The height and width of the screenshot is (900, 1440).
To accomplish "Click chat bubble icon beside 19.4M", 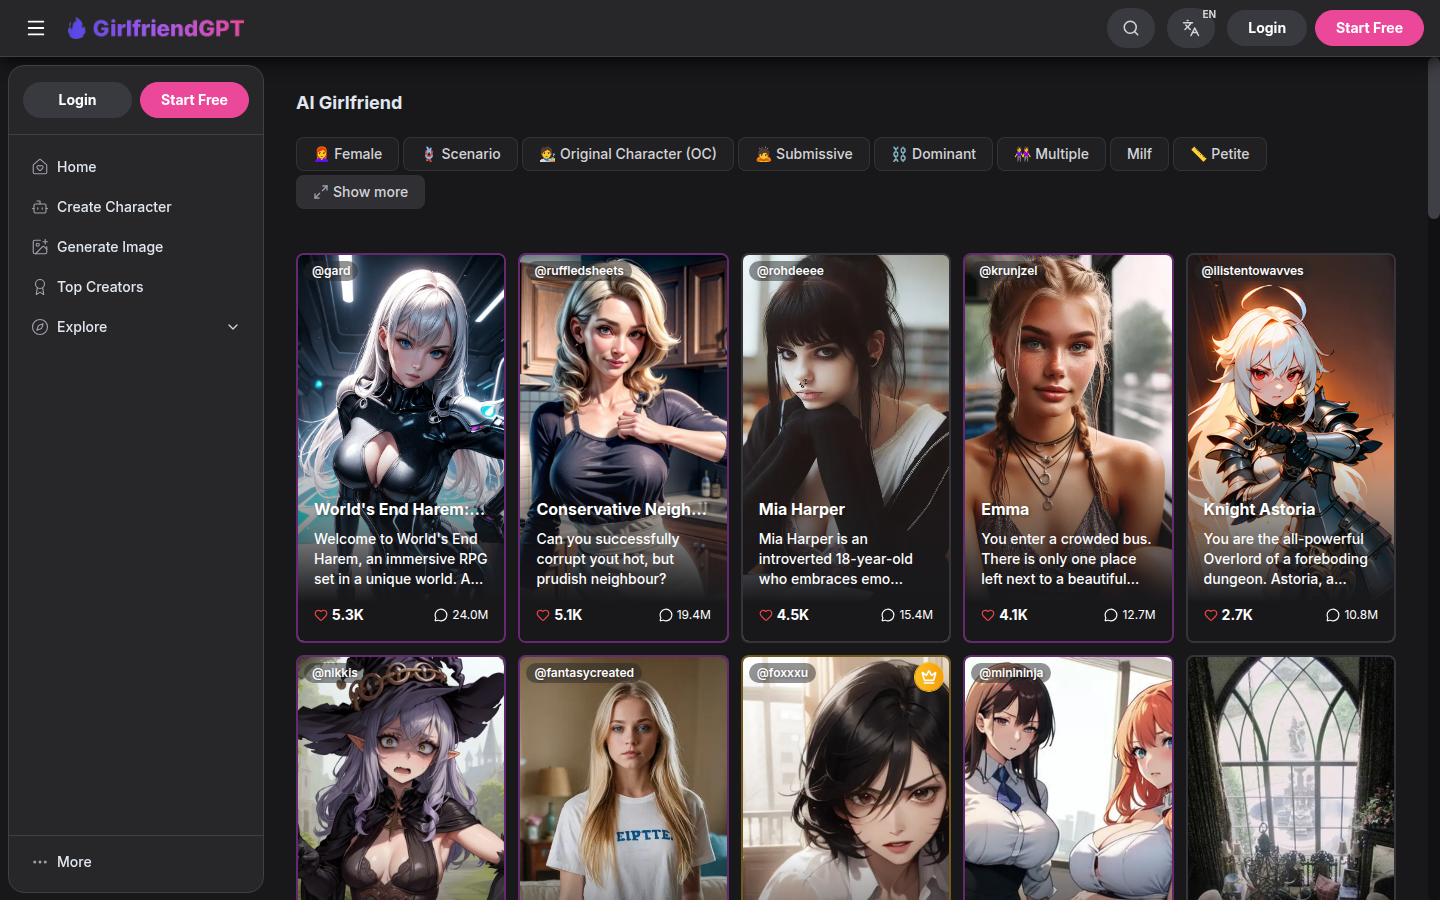I will click(x=666, y=615).
